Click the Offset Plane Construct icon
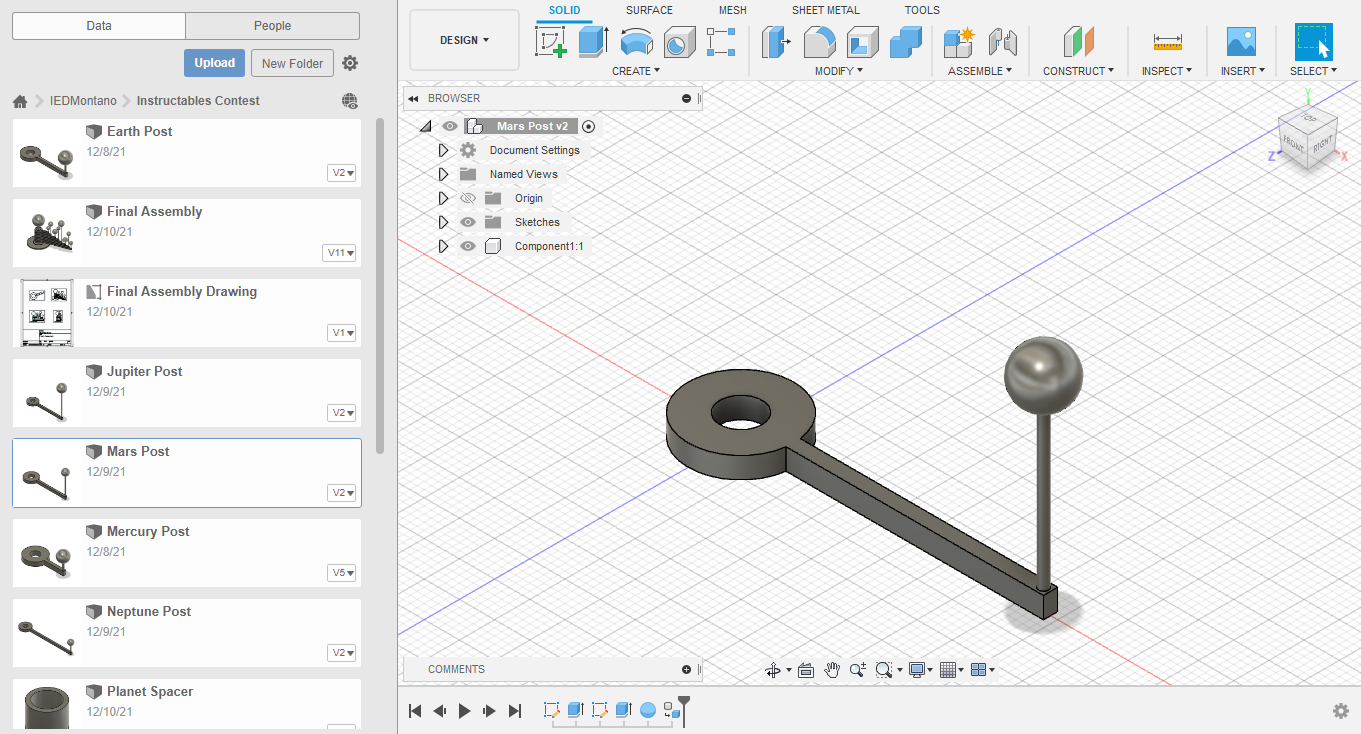 (x=1079, y=42)
